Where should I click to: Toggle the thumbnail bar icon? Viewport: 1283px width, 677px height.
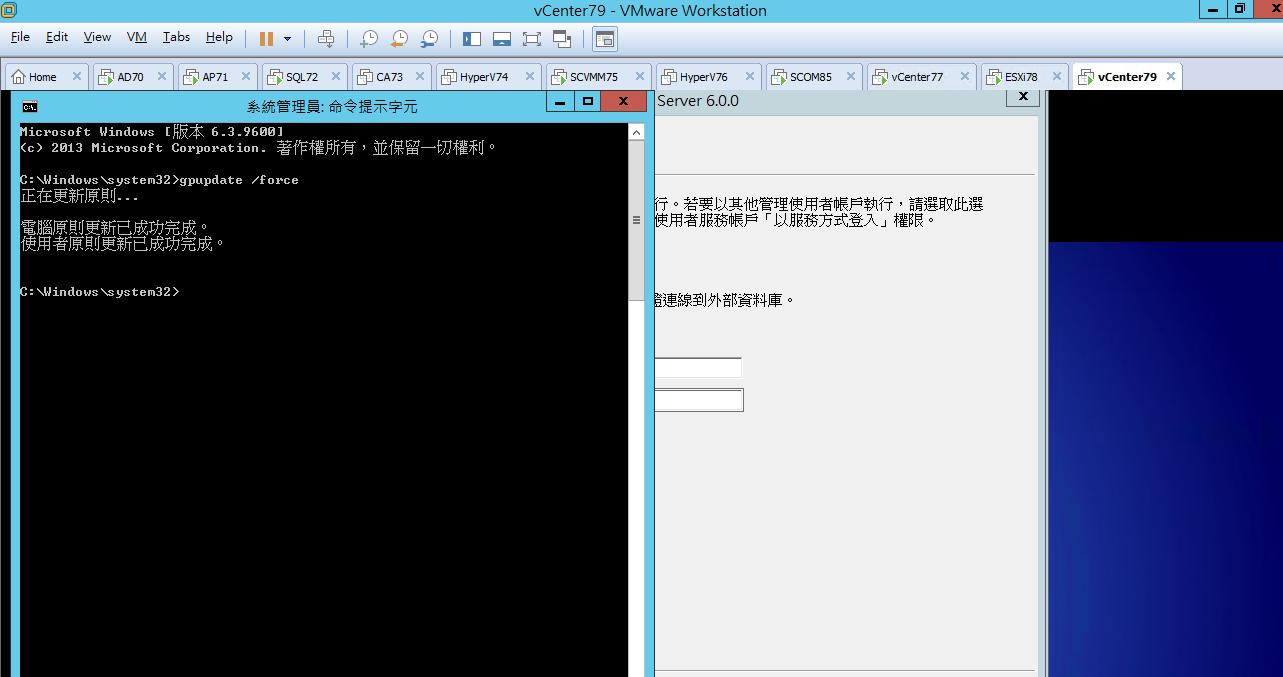(502, 38)
